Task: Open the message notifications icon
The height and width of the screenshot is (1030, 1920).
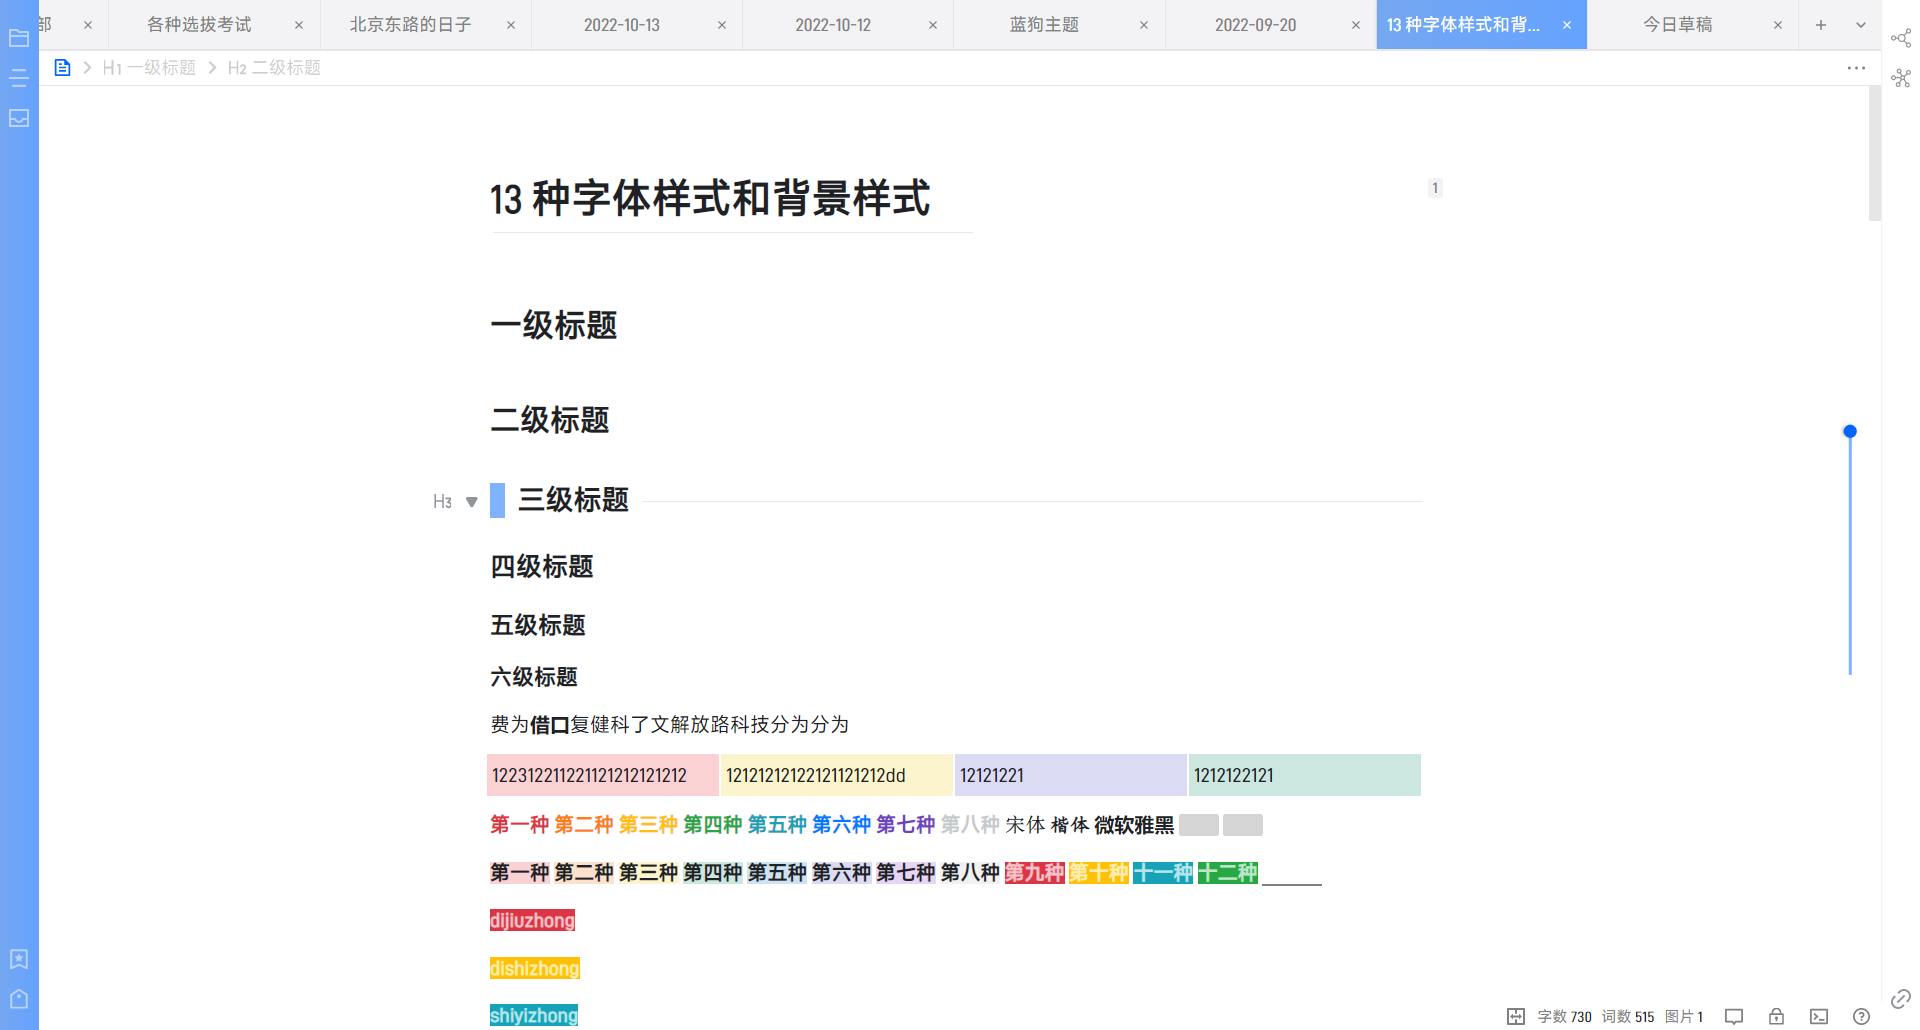Action: pos(1734,1016)
